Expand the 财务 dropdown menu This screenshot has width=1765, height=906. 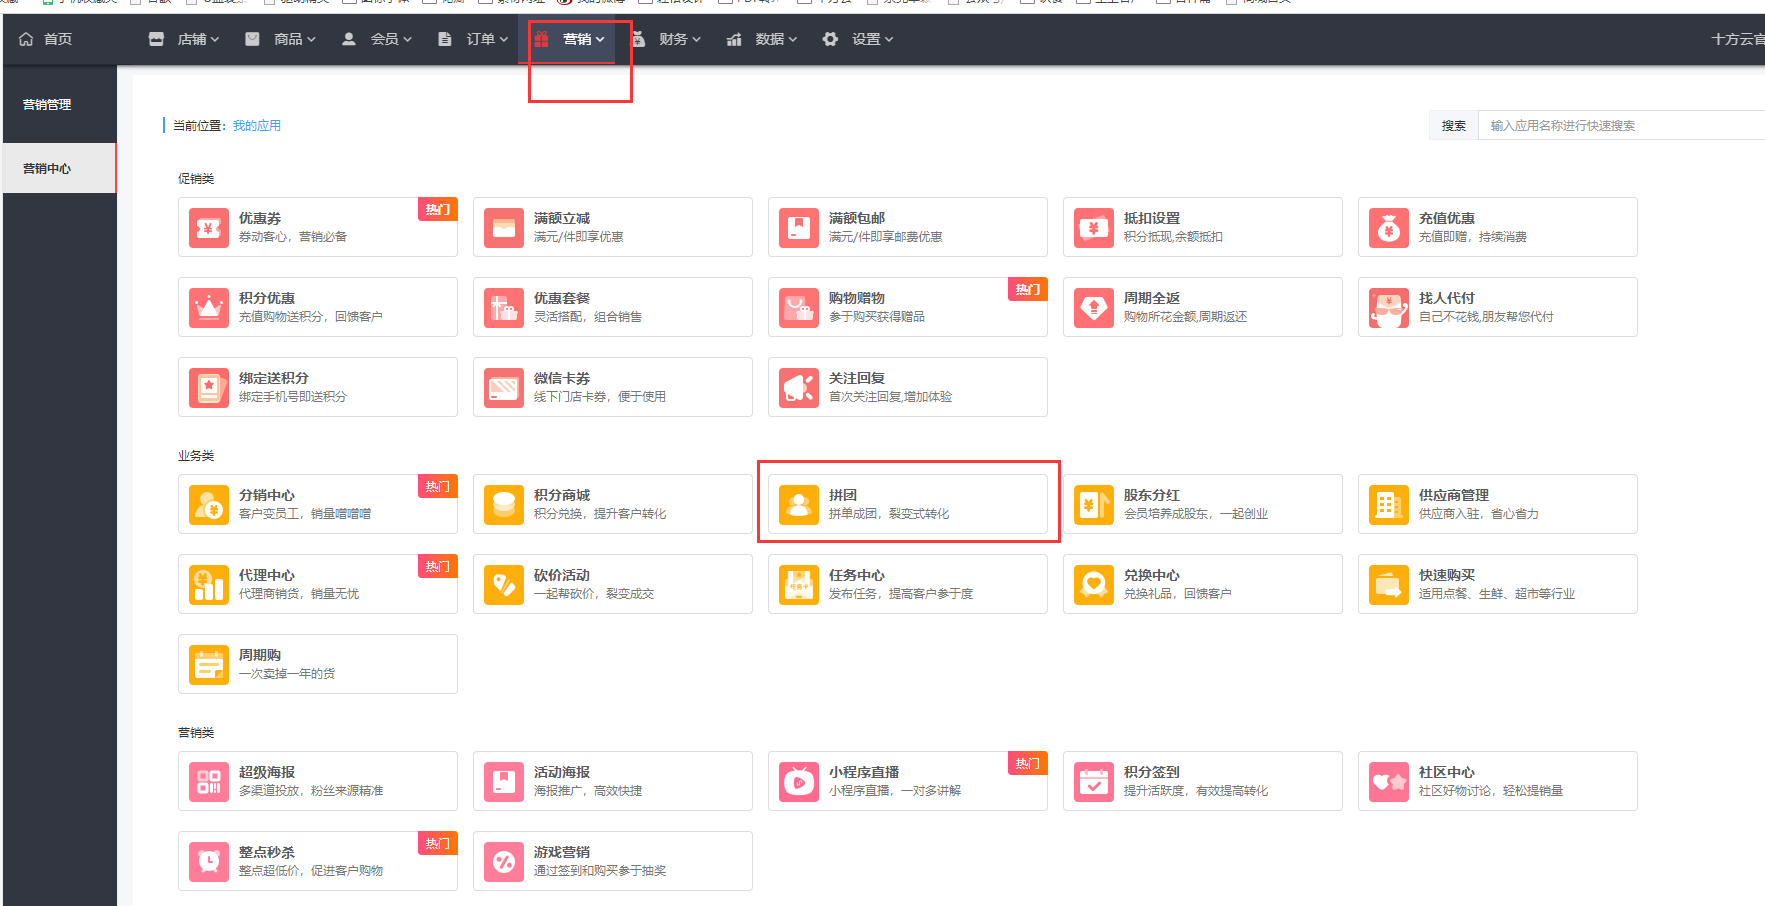tap(666, 39)
